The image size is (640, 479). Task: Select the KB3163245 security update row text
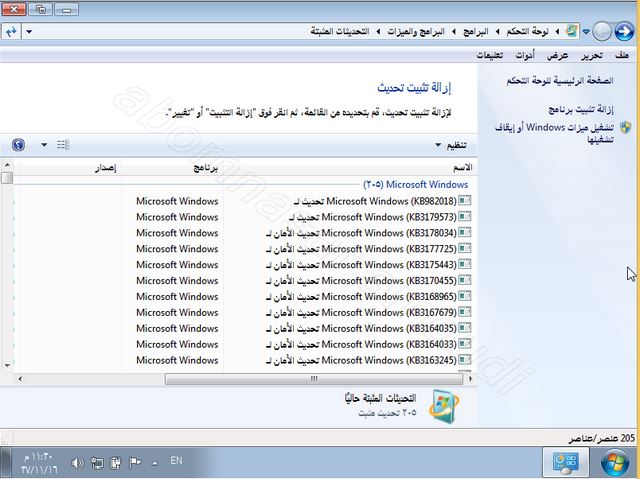point(361,360)
